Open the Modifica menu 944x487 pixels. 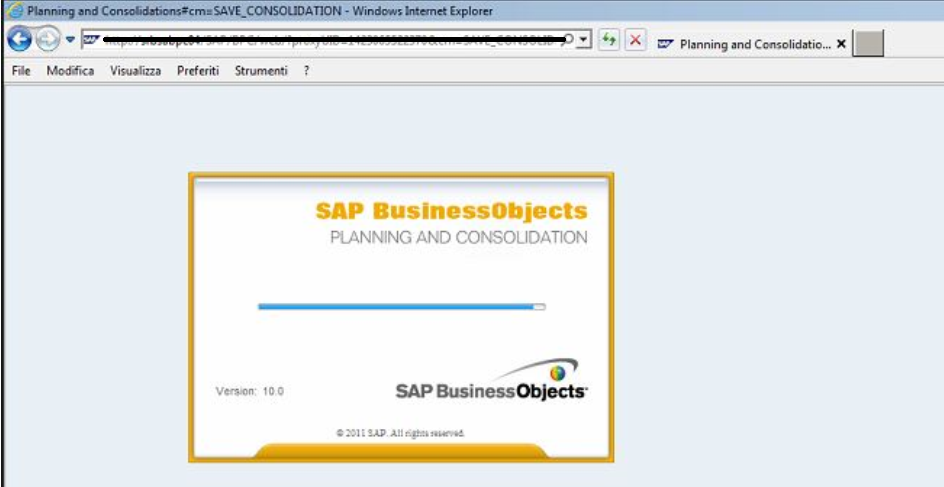(70, 71)
